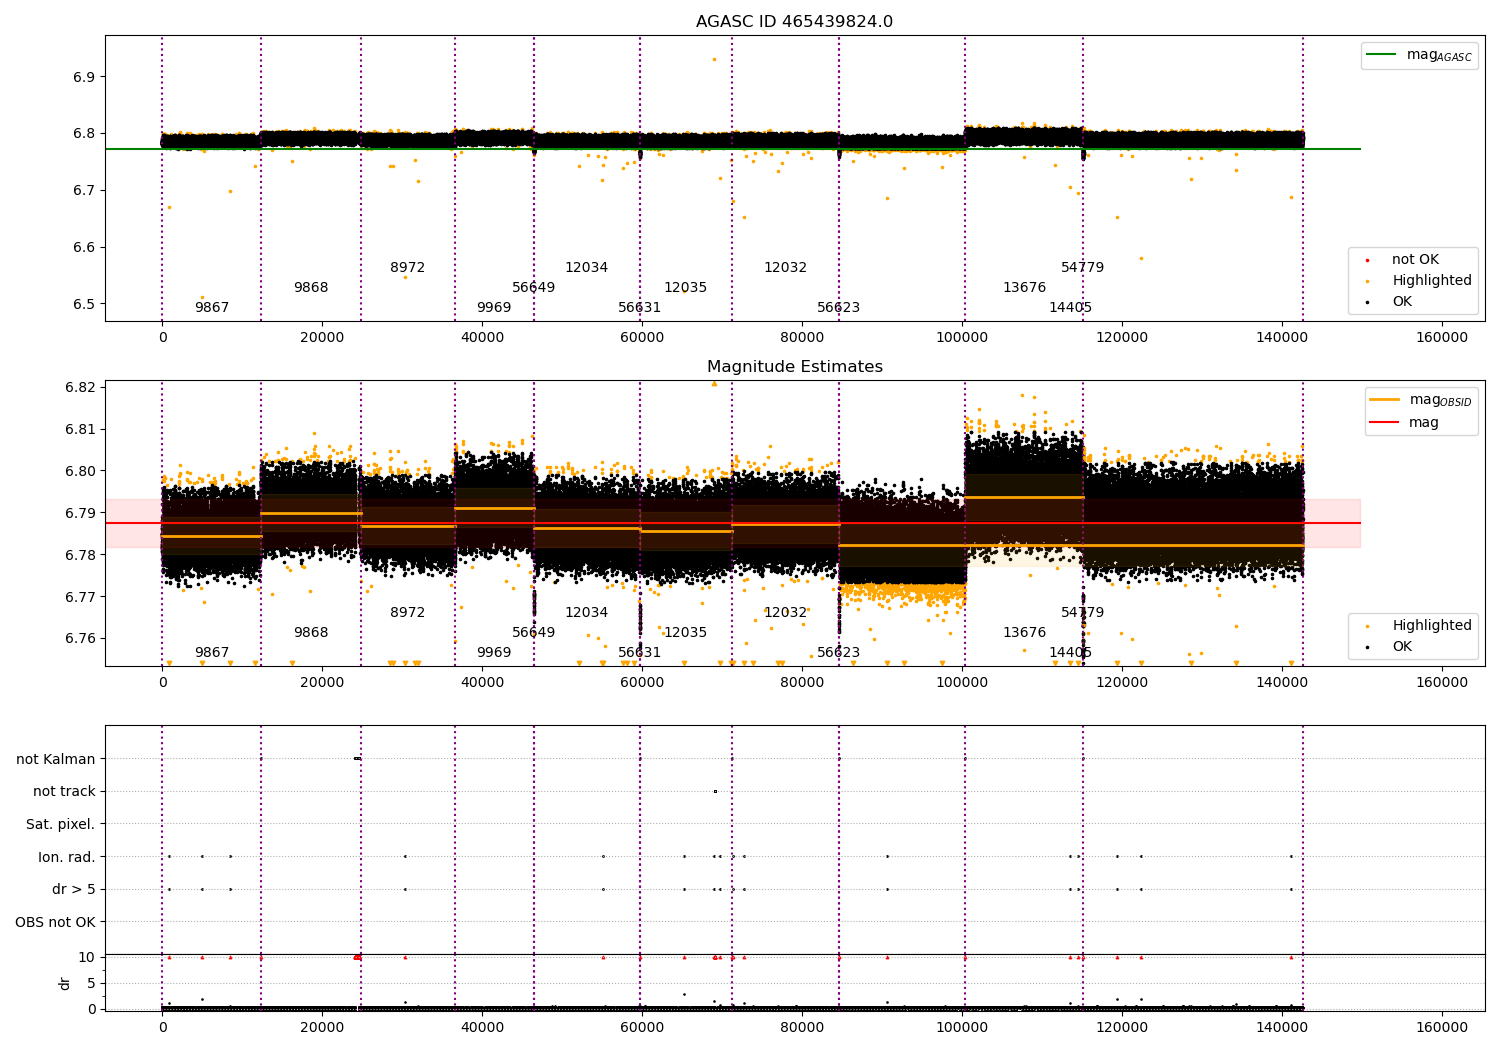1500x1050 pixels.
Task: Click the 160000 x-axis tick in top plot
Action: [1442, 338]
